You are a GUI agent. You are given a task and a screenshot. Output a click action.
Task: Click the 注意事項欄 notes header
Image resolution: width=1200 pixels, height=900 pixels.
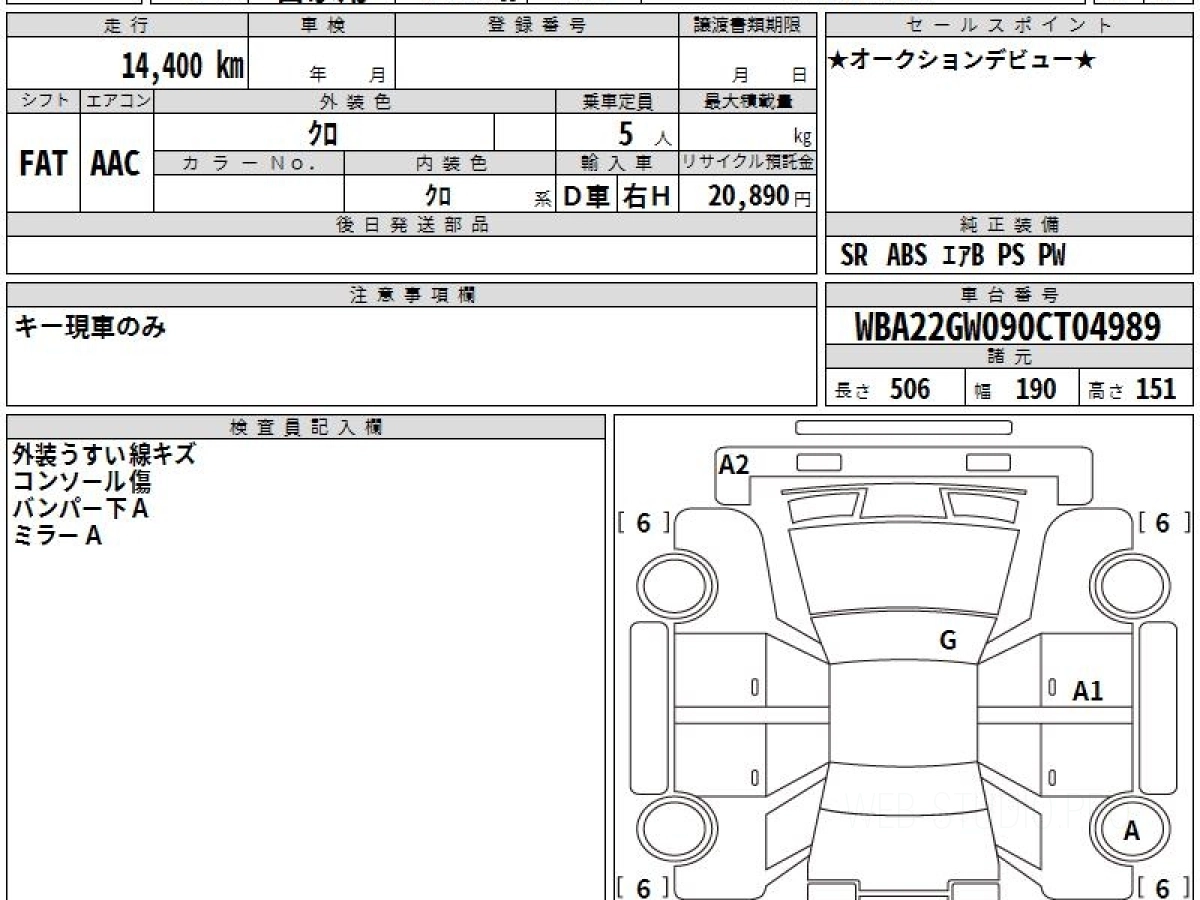(x=412, y=295)
